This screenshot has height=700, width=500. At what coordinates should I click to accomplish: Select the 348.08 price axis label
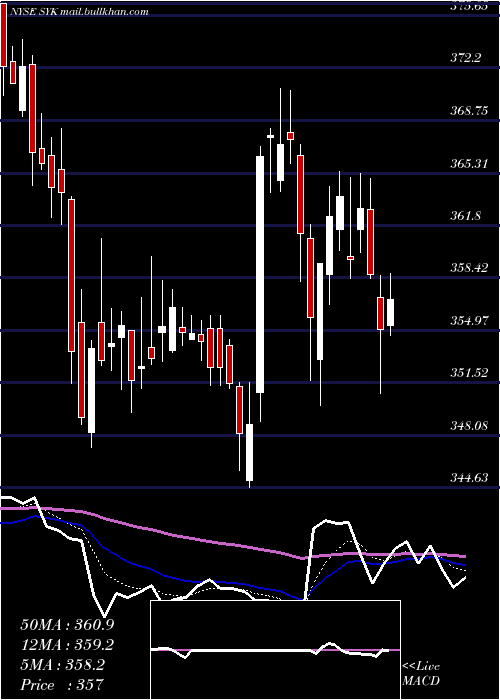pos(469,425)
